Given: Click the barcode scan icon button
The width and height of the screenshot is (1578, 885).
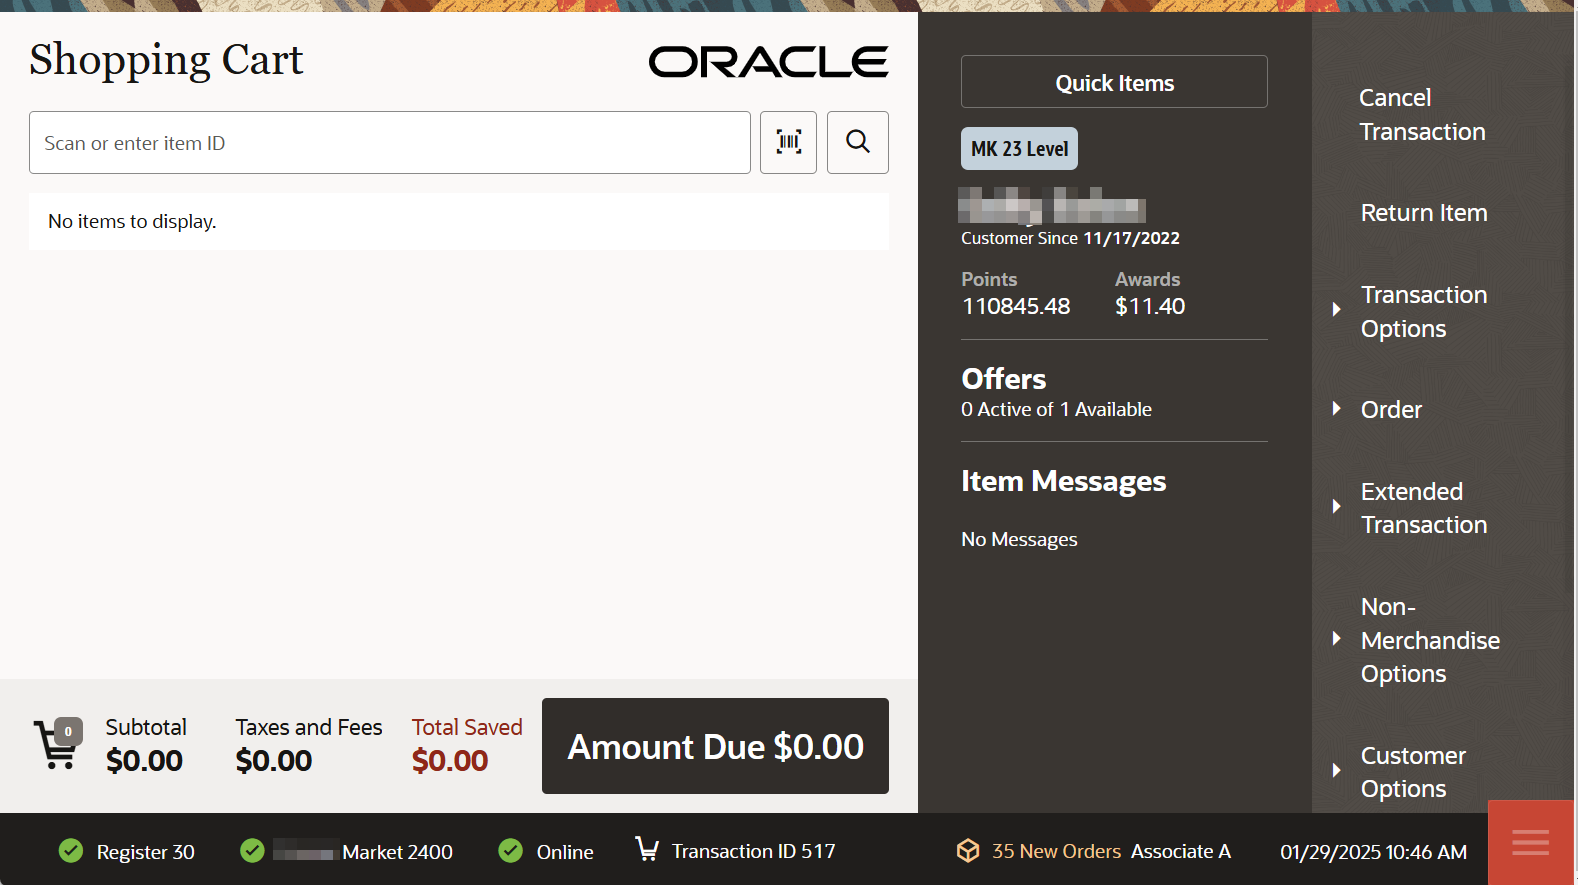Looking at the screenshot, I should (788, 142).
